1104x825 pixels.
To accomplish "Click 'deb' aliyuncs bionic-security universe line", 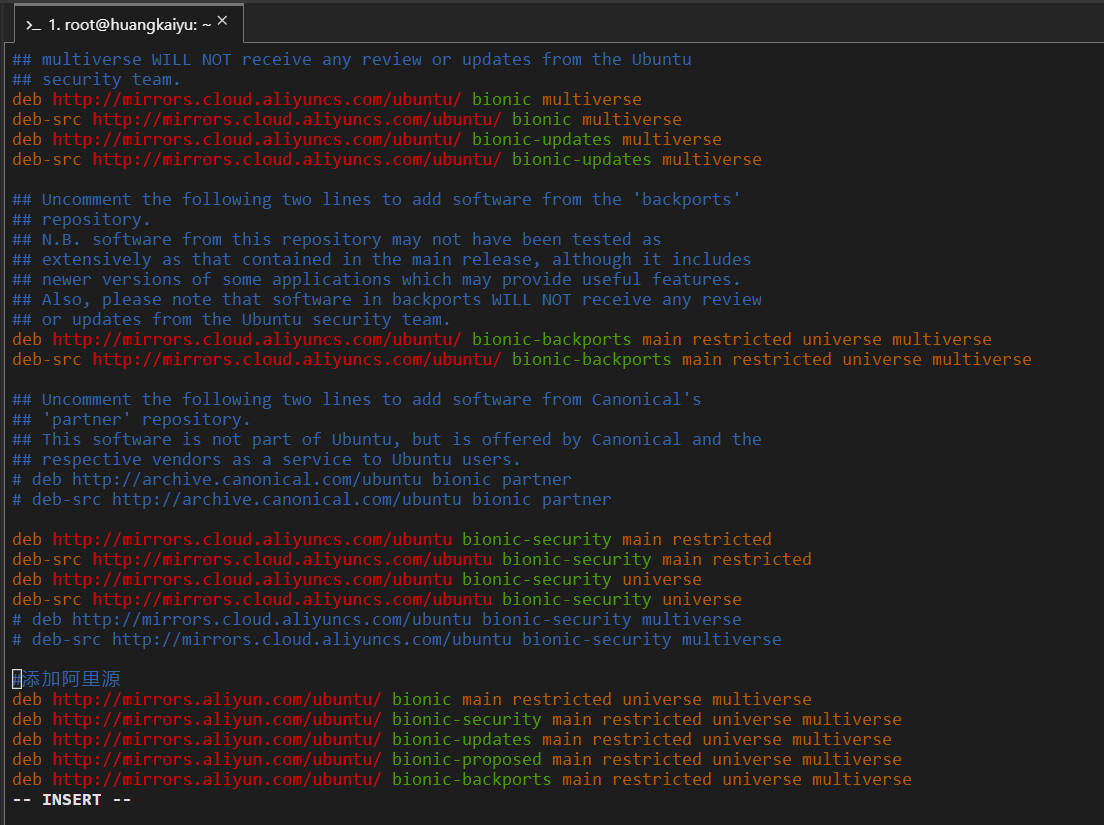I will click(x=357, y=579).
